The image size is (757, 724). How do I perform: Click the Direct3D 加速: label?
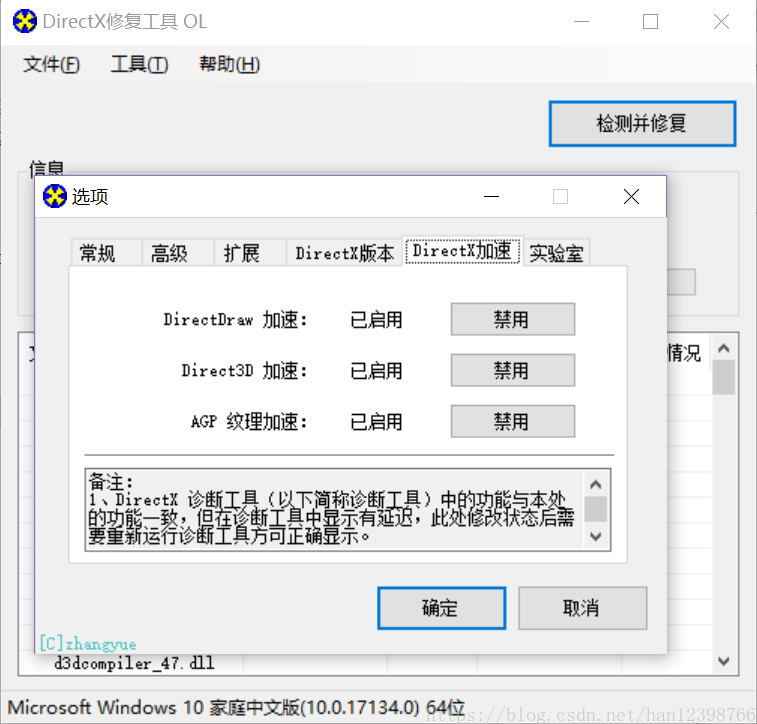[x=244, y=371]
